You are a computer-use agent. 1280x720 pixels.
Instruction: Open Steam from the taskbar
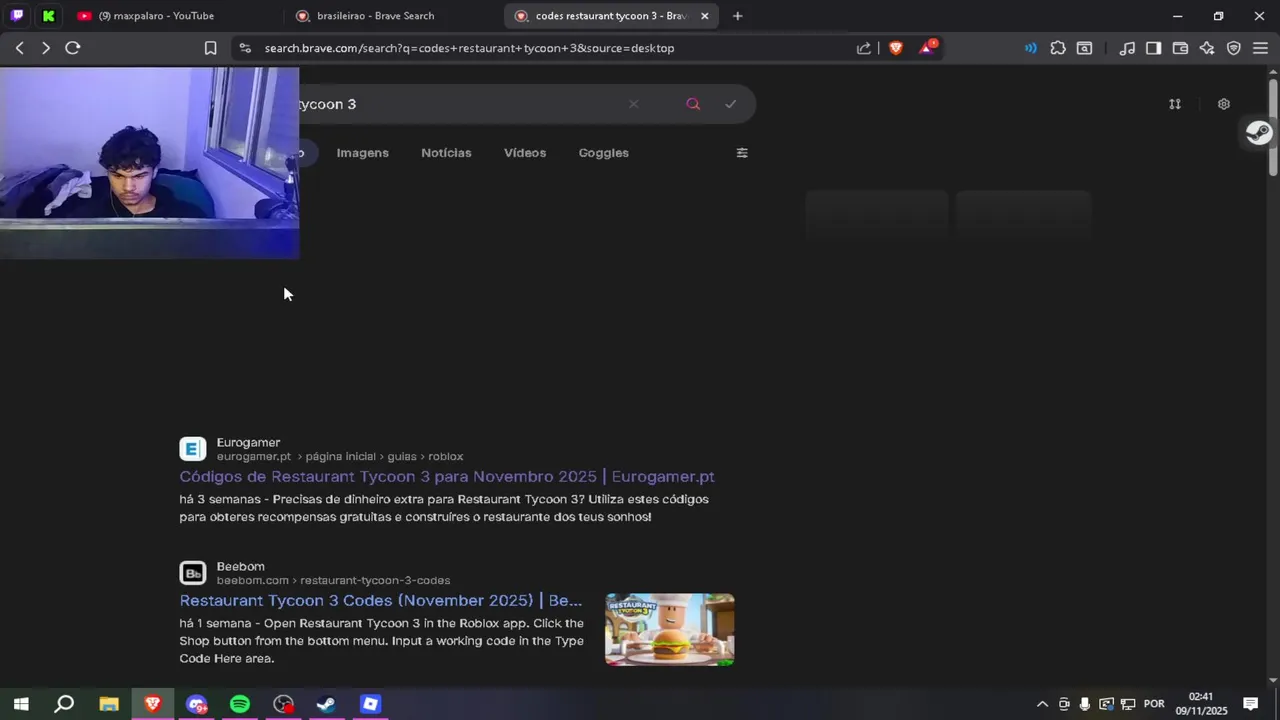click(x=326, y=704)
